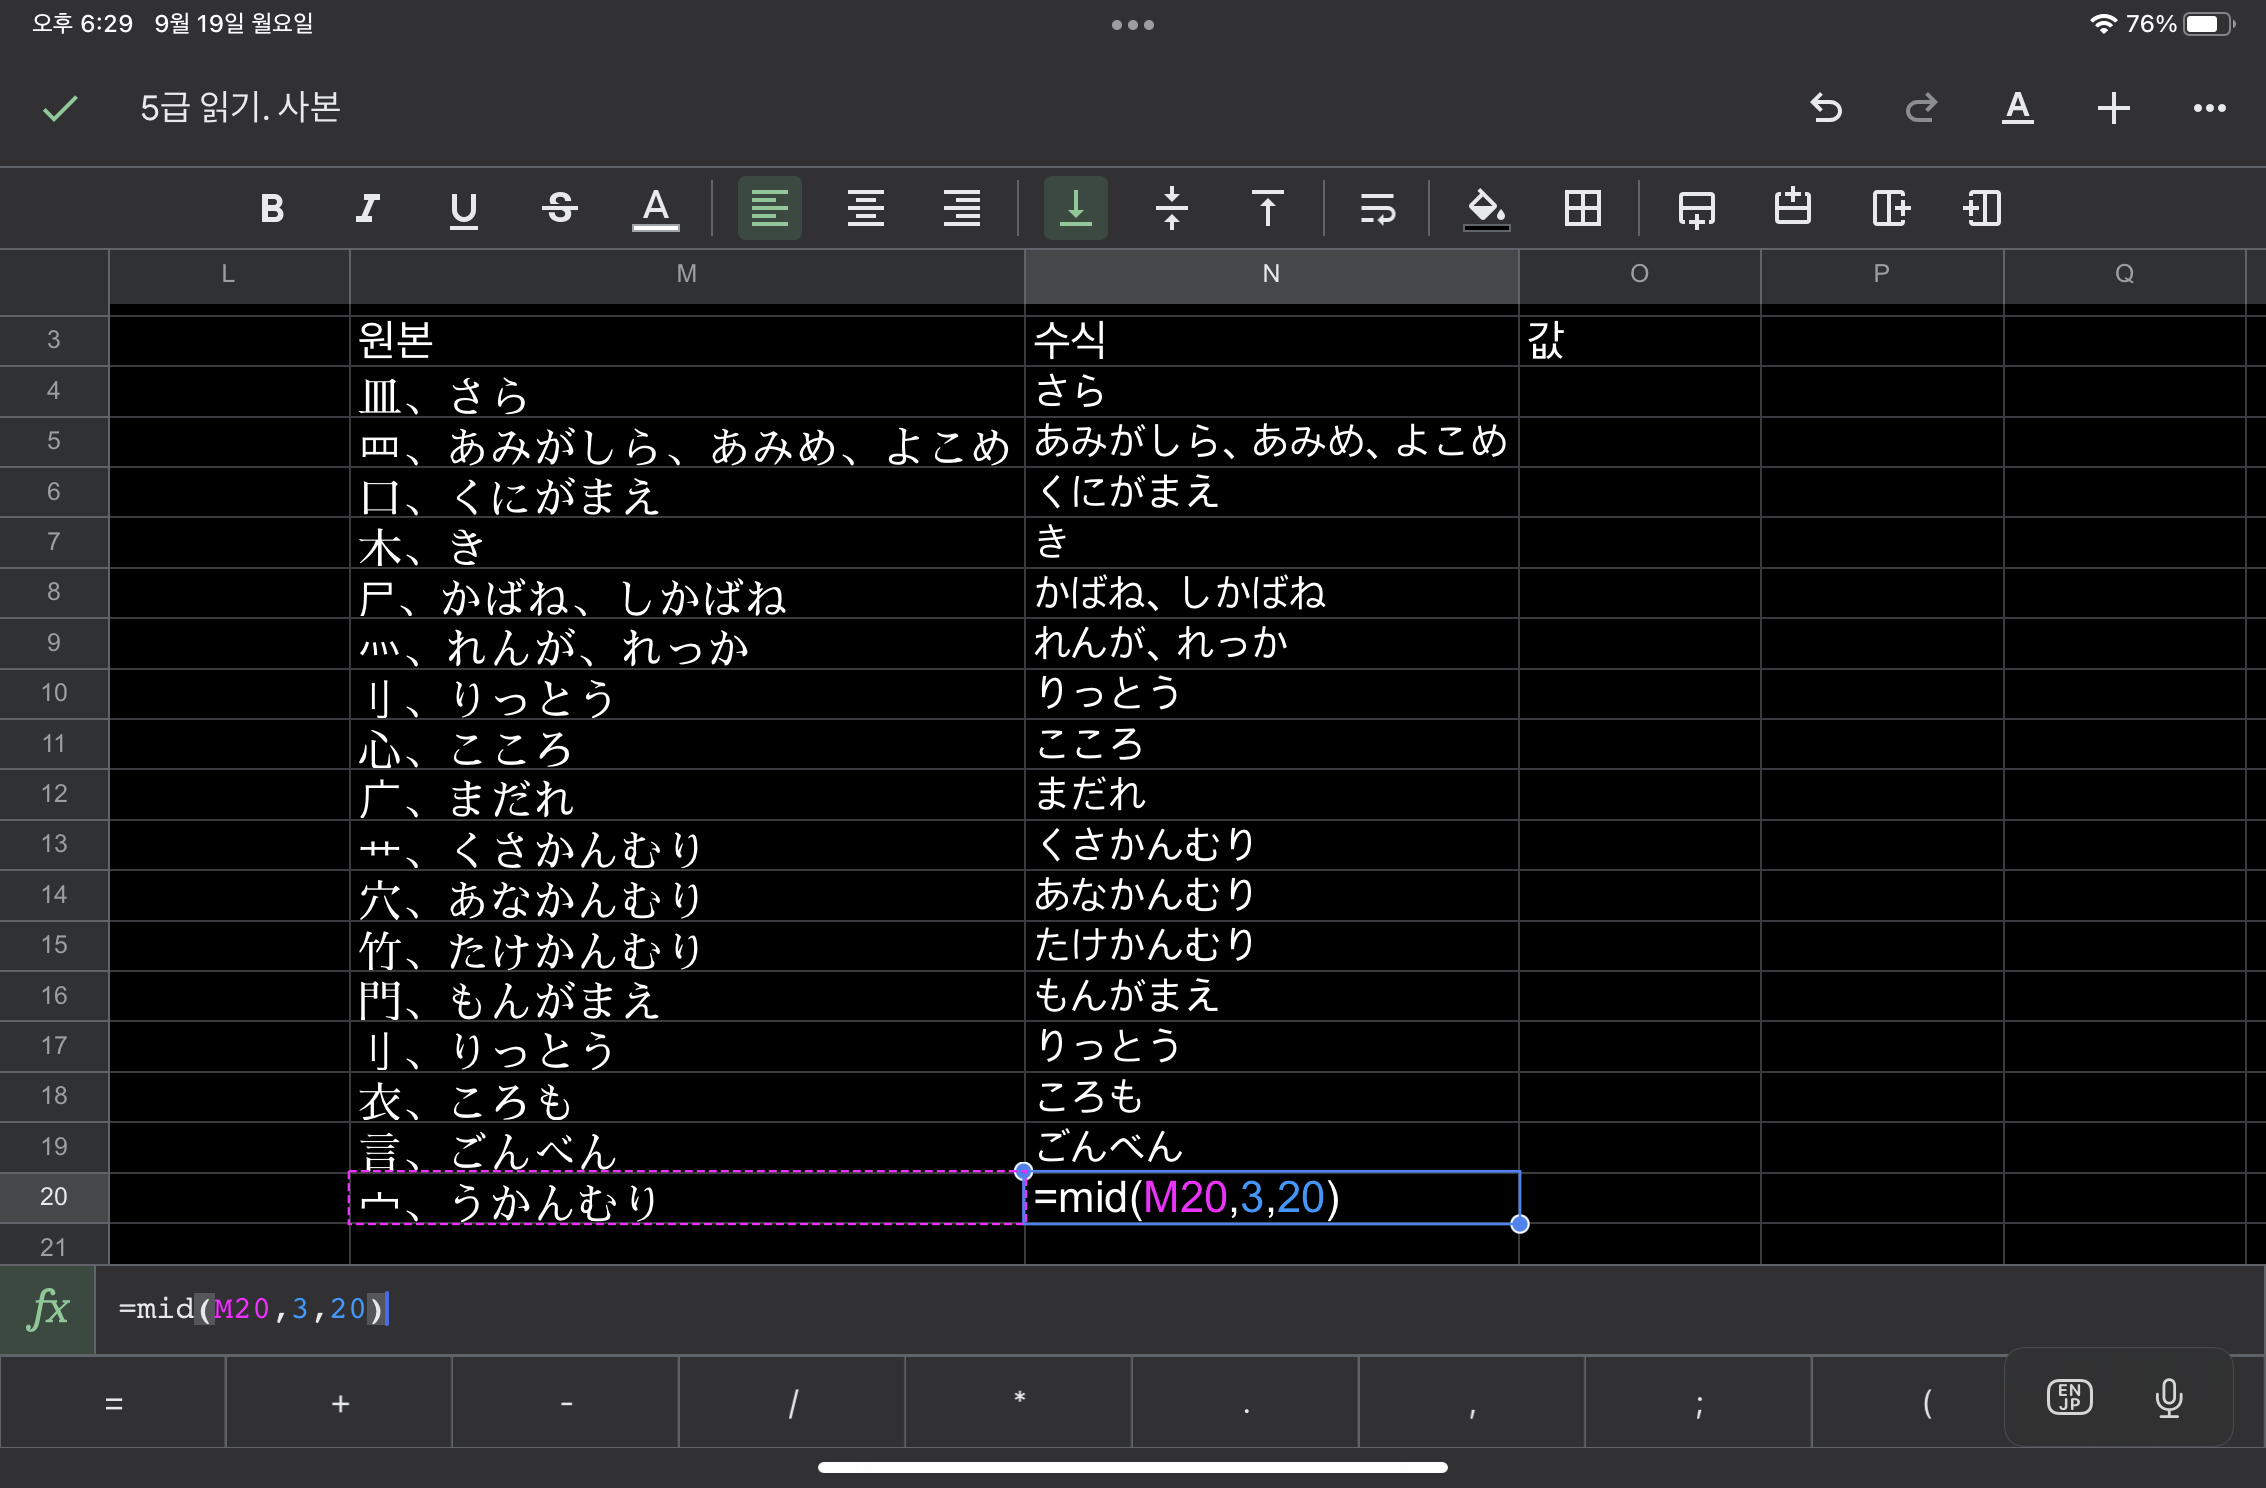Open the three-dot more options menu
Image resolution: width=2266 pixels, height=1488 pixels.
click(2209, 108)
